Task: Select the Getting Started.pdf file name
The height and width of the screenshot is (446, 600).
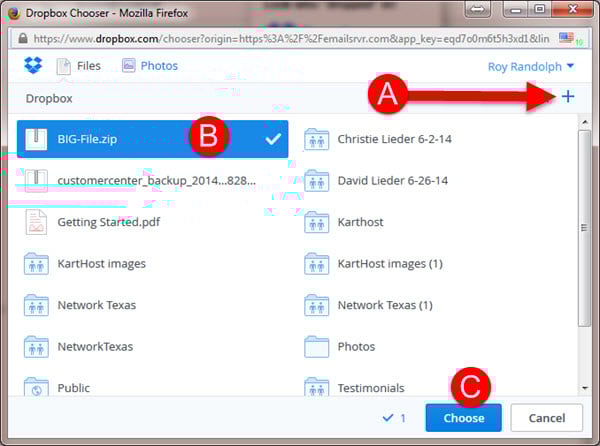Action: pyautogui.click(x=109, y=222)
